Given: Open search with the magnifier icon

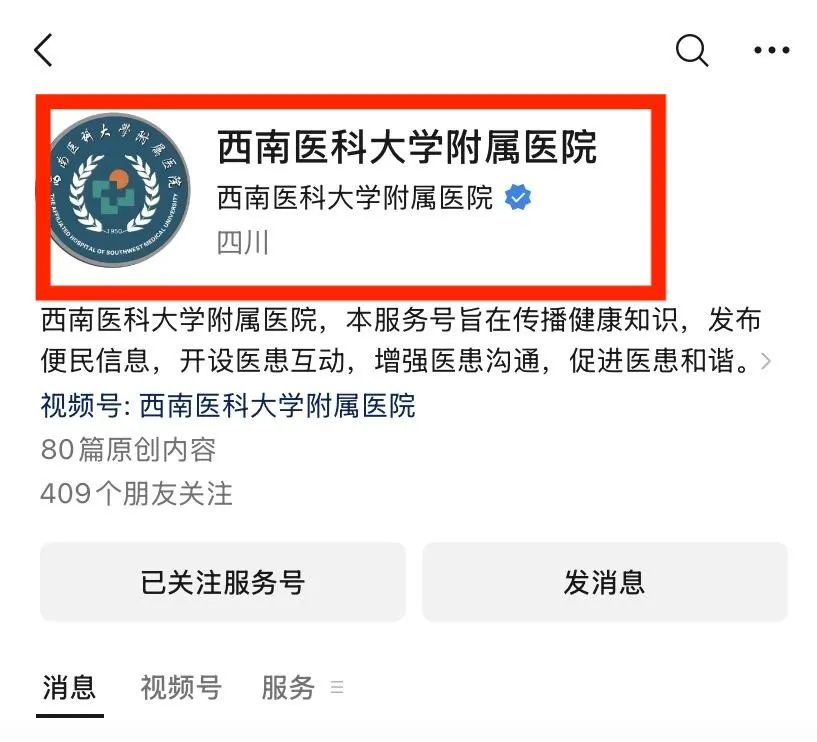Looking at the screenshot, I should pos(692,51).
